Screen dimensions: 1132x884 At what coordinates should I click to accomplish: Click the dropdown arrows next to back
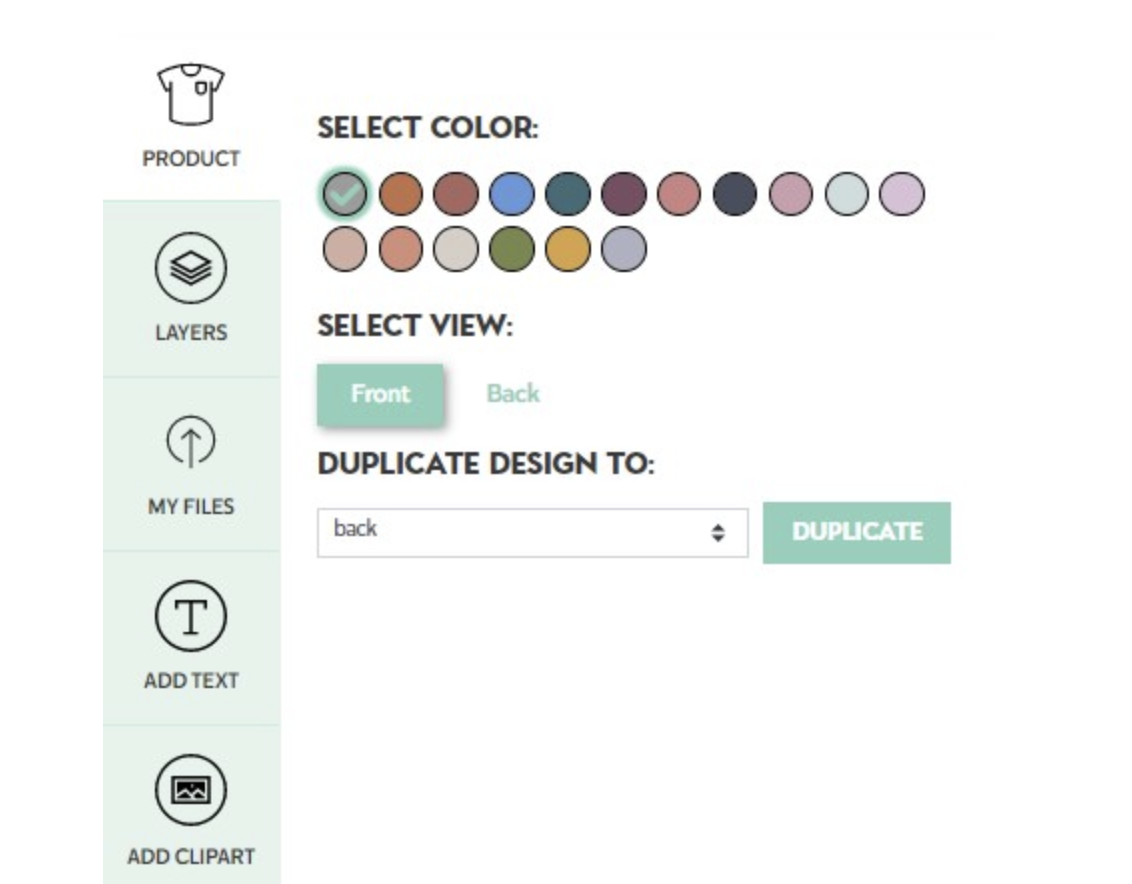coord(718,532)
